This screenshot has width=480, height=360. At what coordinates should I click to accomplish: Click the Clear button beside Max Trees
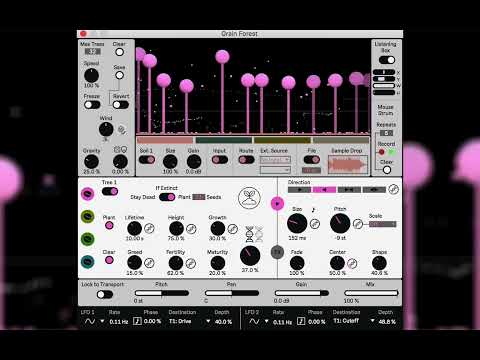click(119, 52)
